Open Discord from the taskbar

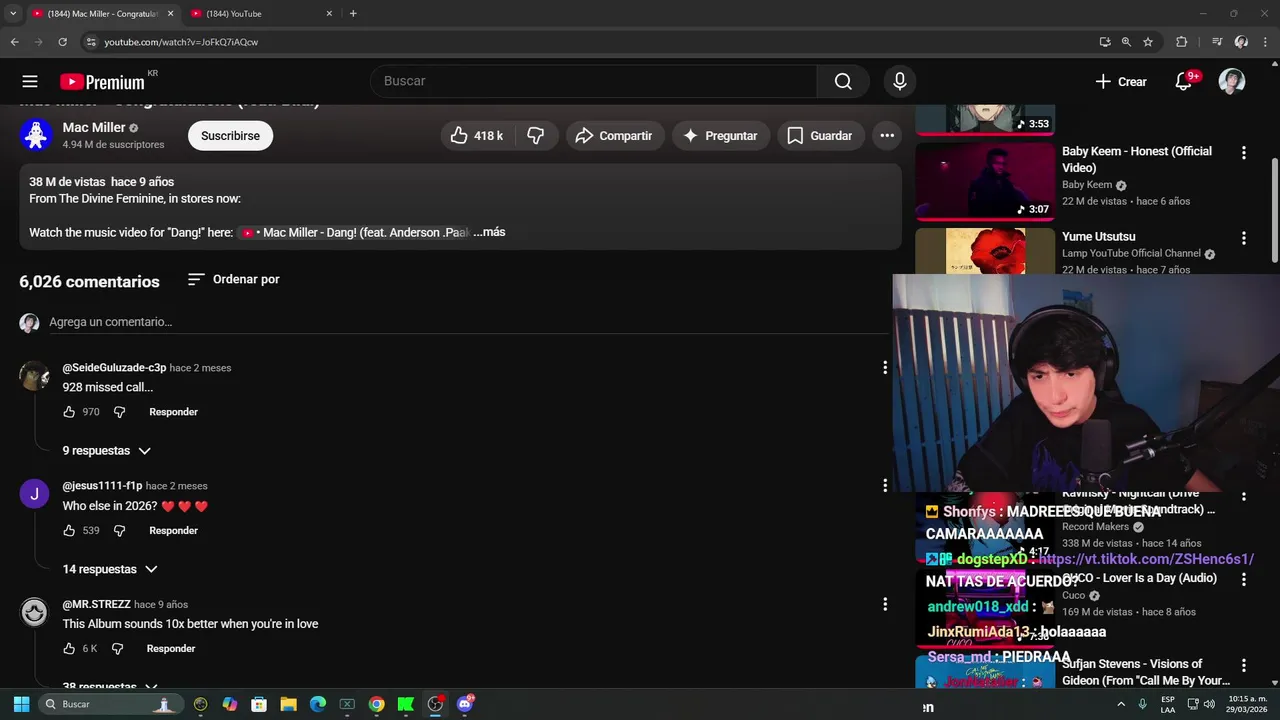click(x=465, y=704)
